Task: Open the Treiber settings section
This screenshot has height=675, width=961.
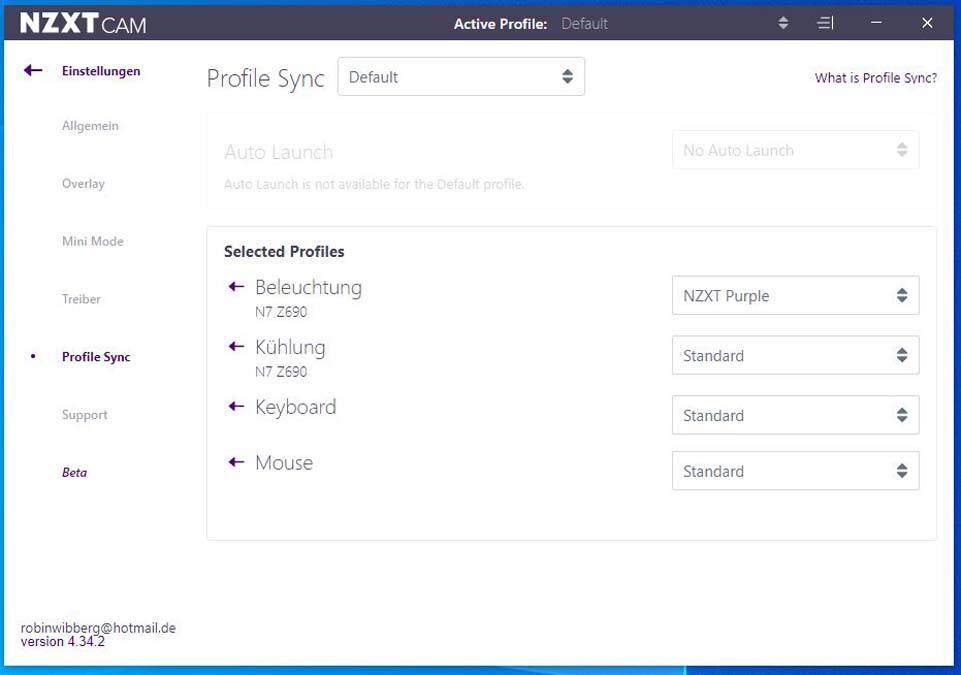Action: click(81, 299)
